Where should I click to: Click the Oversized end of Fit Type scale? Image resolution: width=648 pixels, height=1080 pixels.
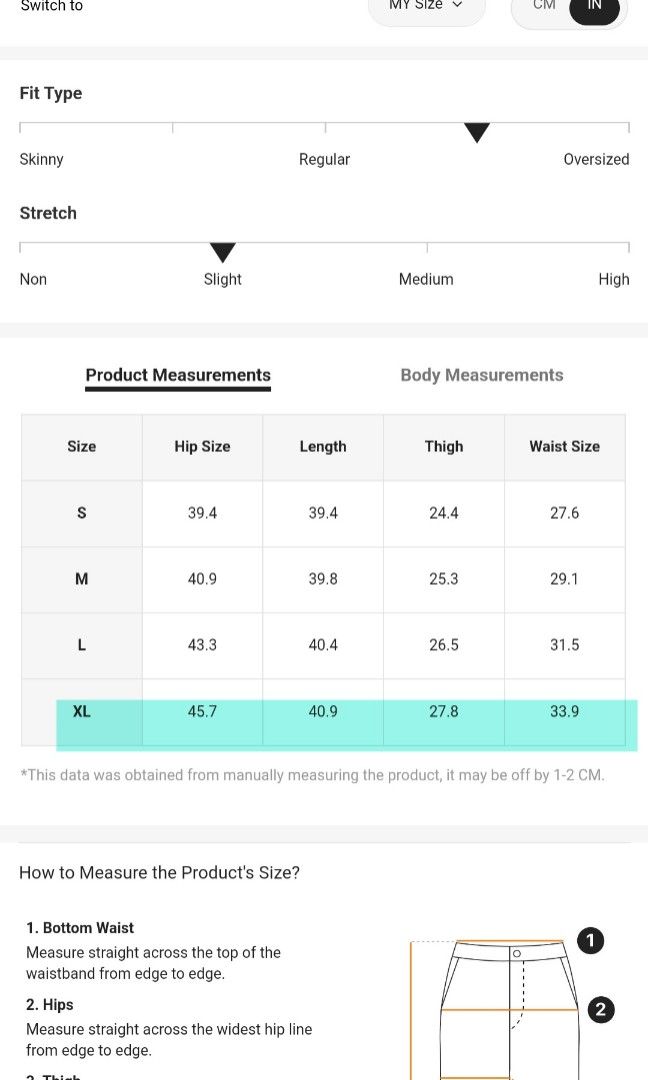tap(596, 159)
